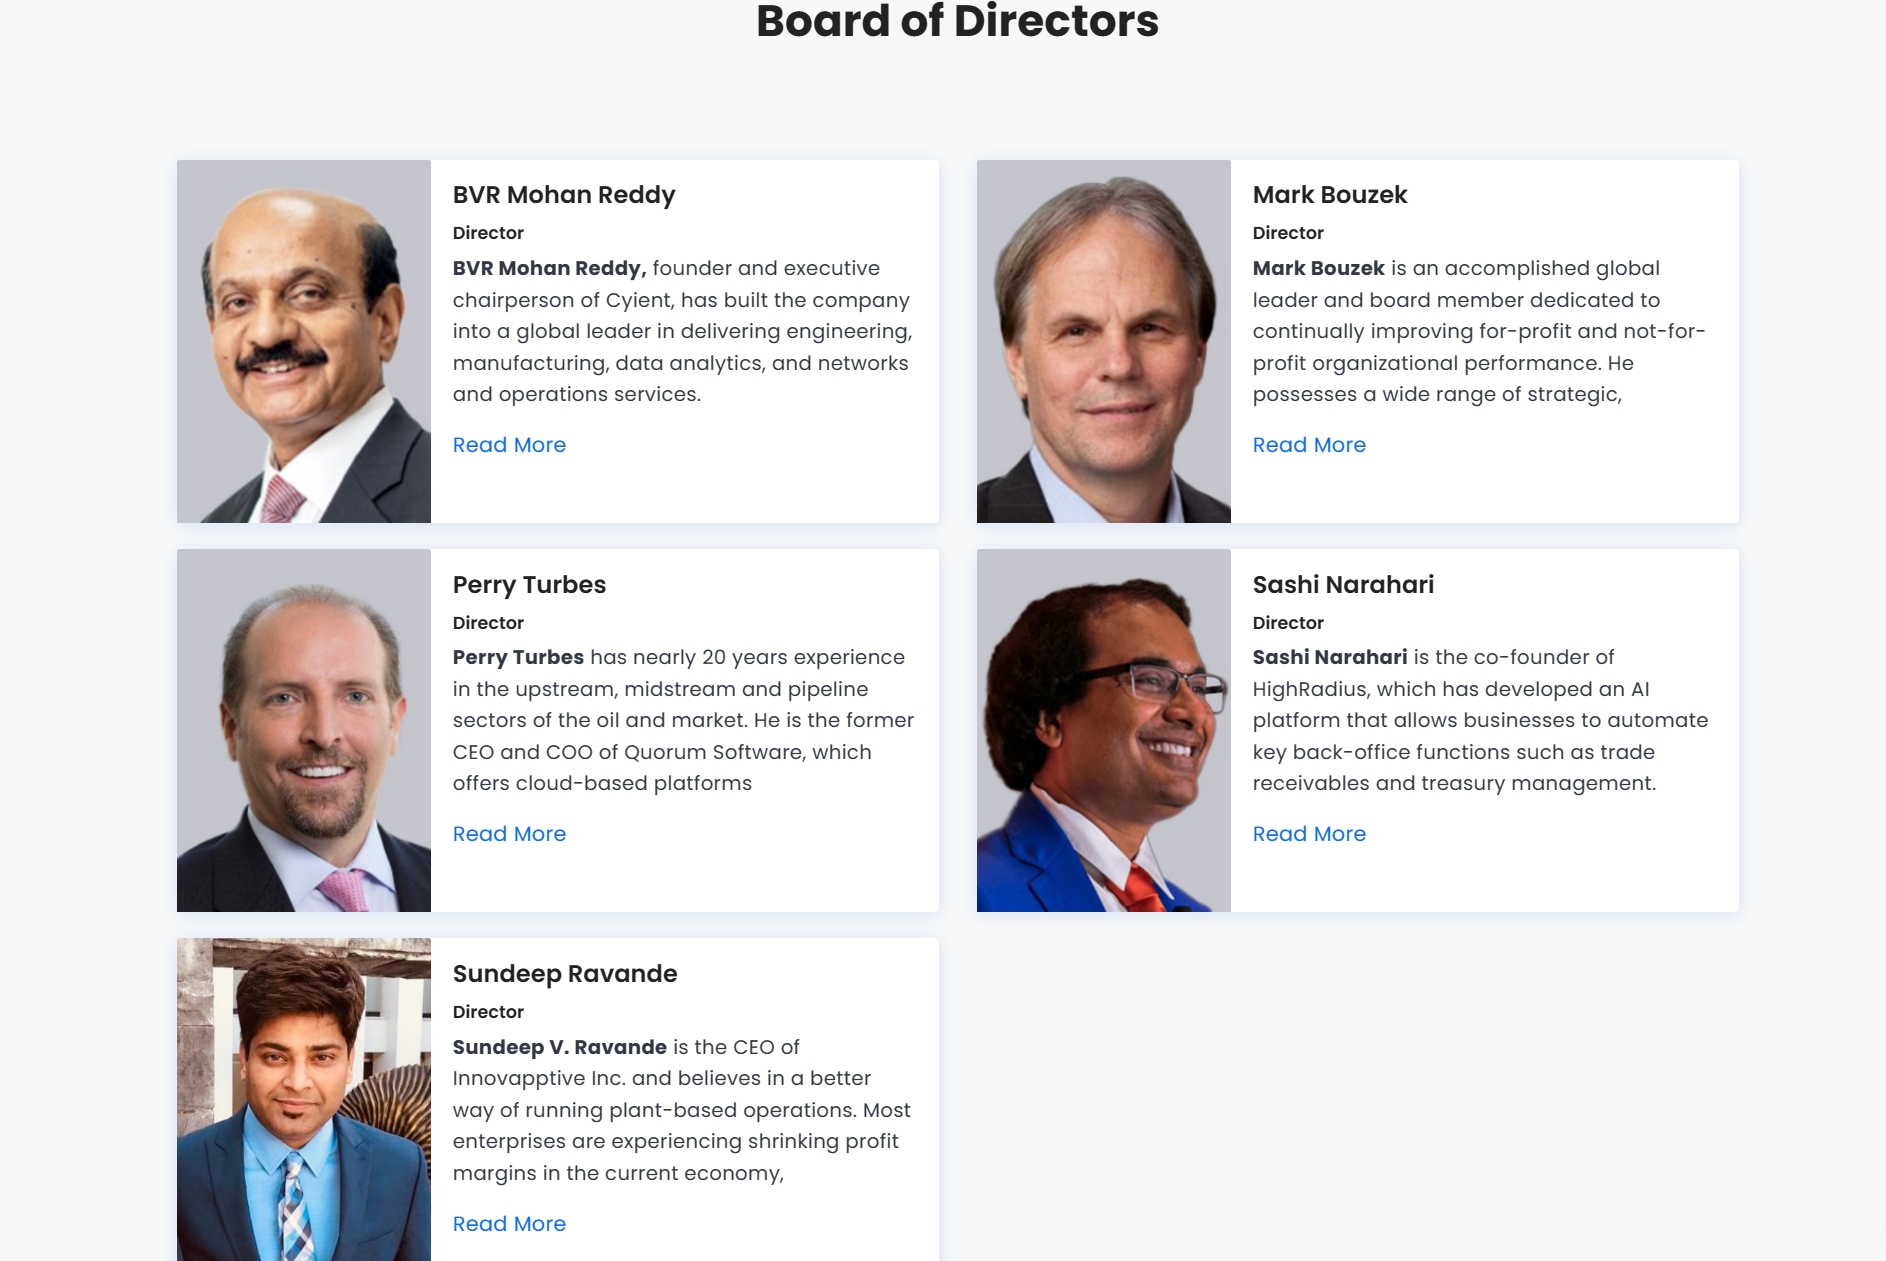Click Read More under Mark Bouzek's bio
Screen dimensions: 1886x1261
(1309, 445)
